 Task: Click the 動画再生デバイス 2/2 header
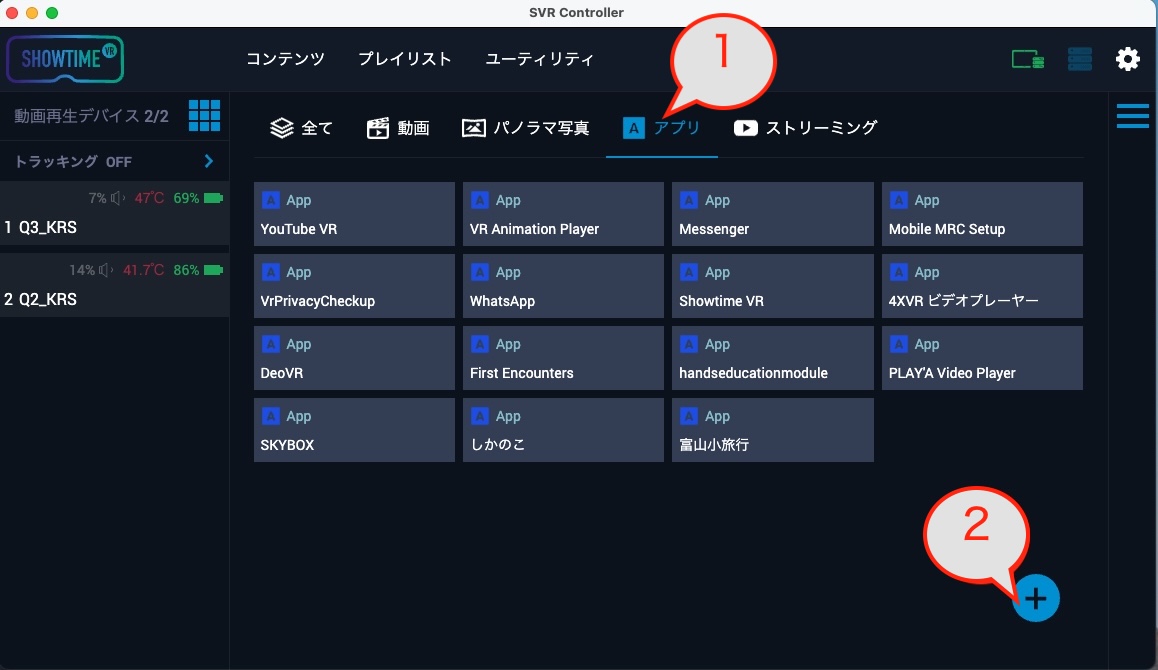(92, 116)
